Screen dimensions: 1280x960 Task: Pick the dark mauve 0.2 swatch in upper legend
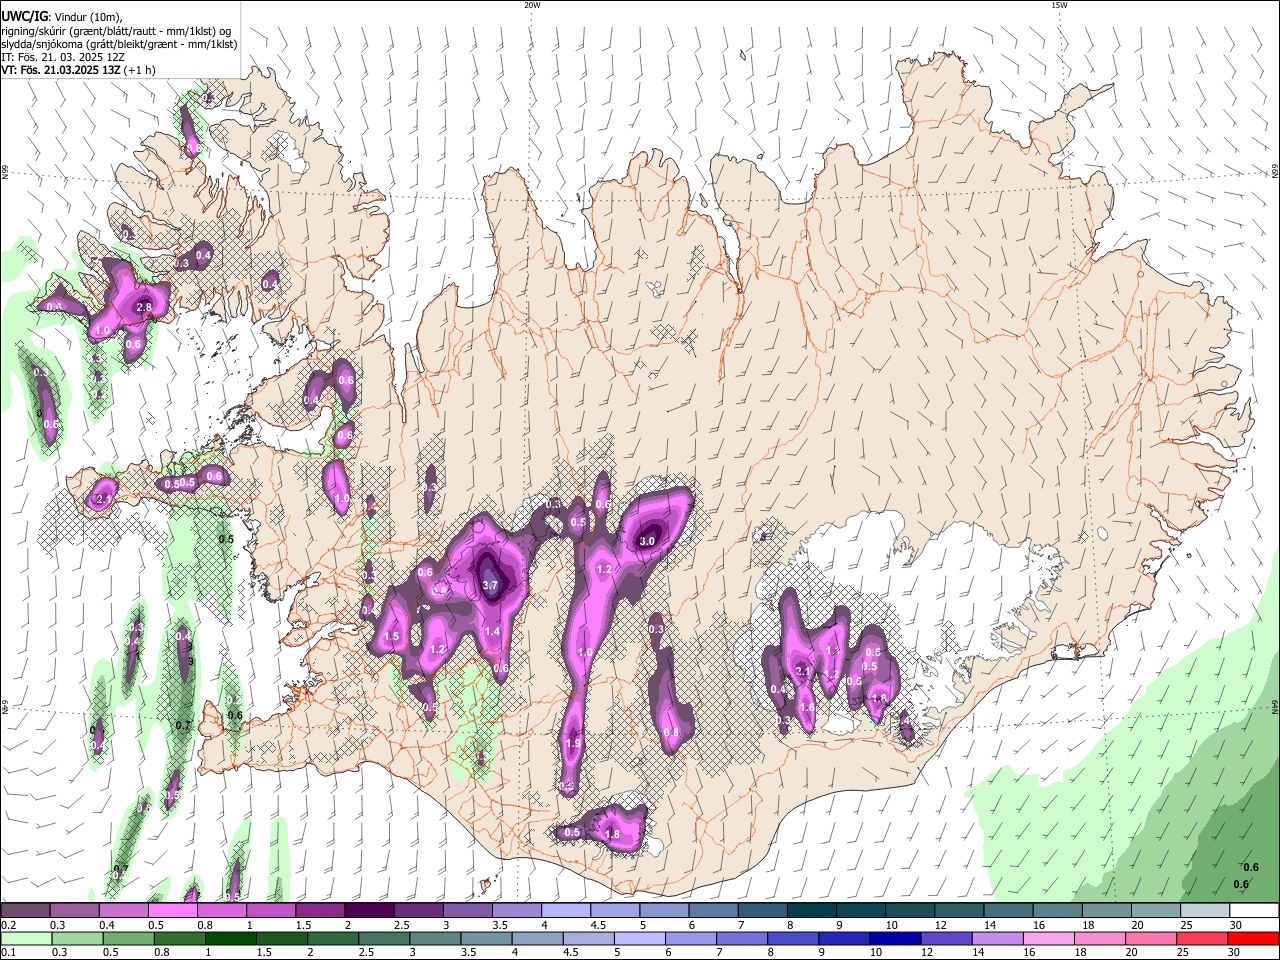(25, 911)
